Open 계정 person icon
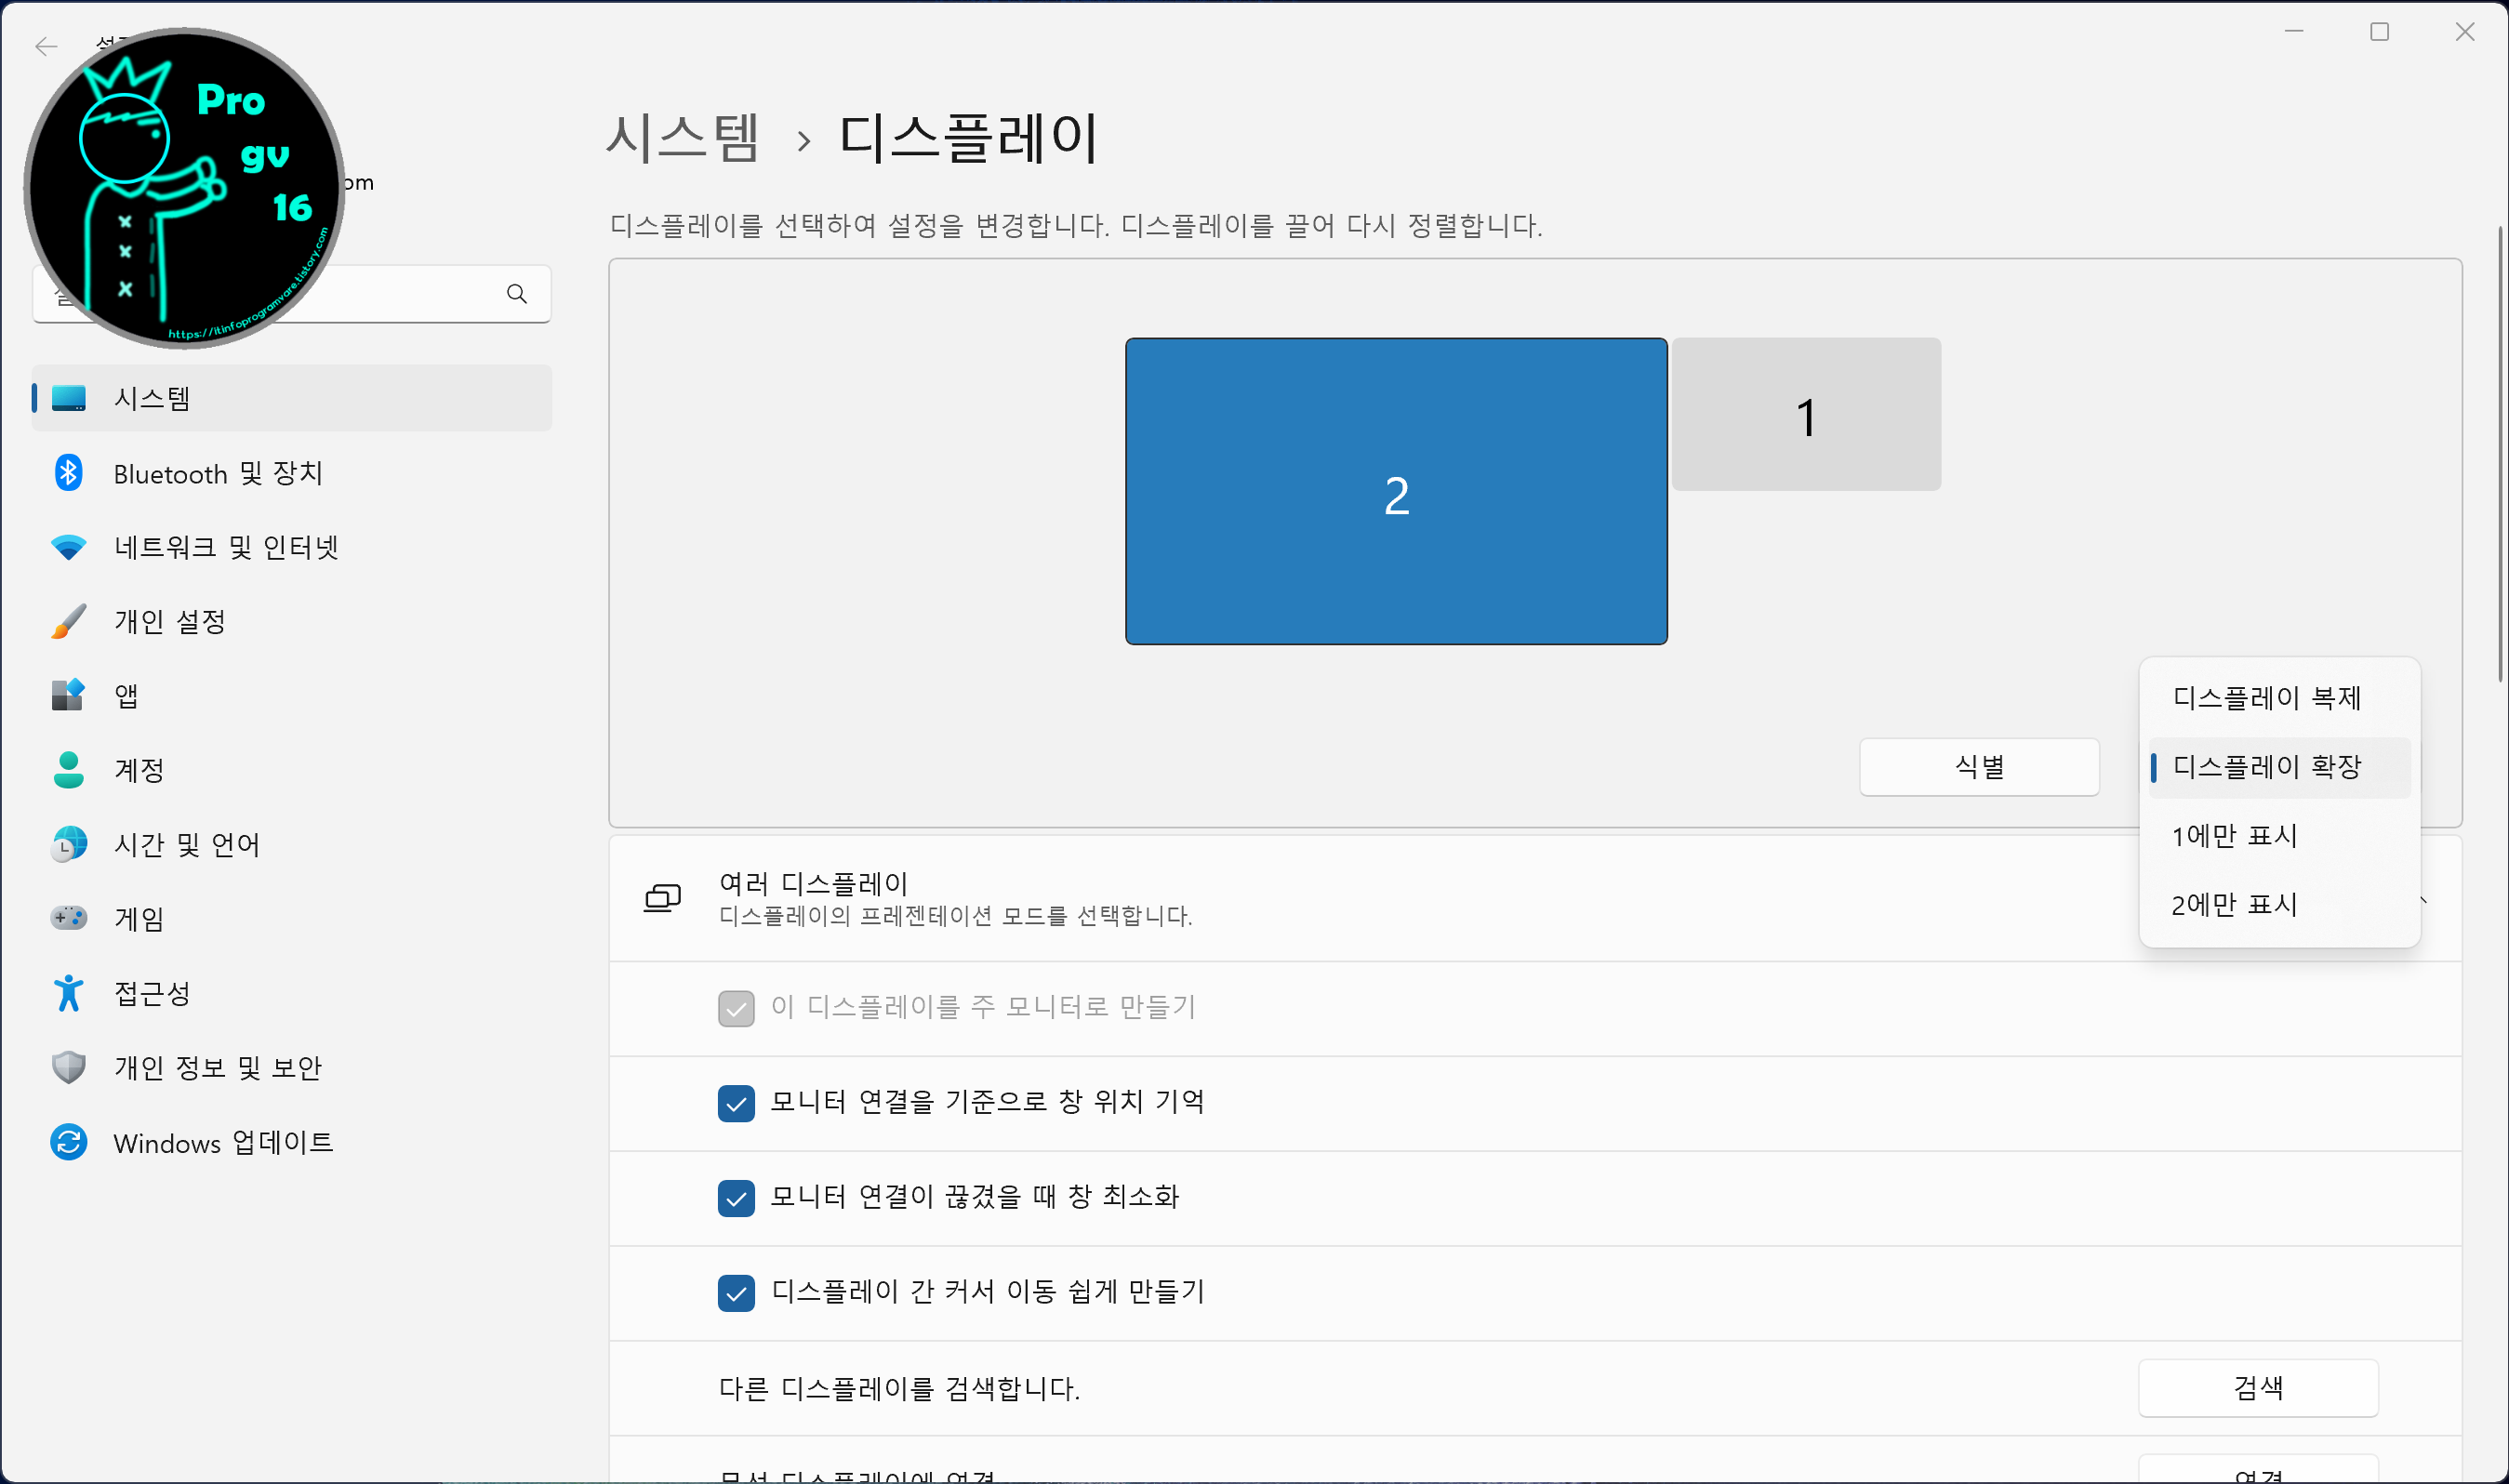This screenshot has height=1484, width=2509. 68,769
